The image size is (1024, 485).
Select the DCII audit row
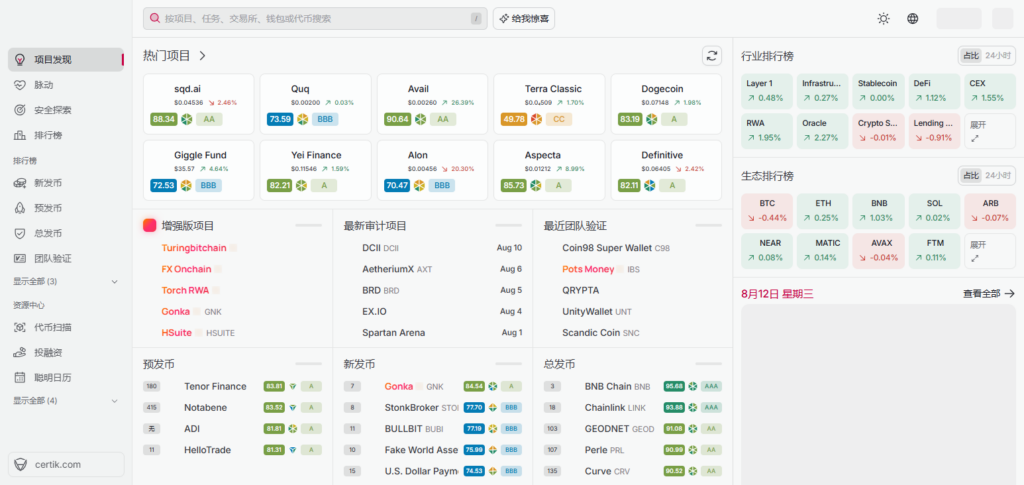click(x=433, y=248)
